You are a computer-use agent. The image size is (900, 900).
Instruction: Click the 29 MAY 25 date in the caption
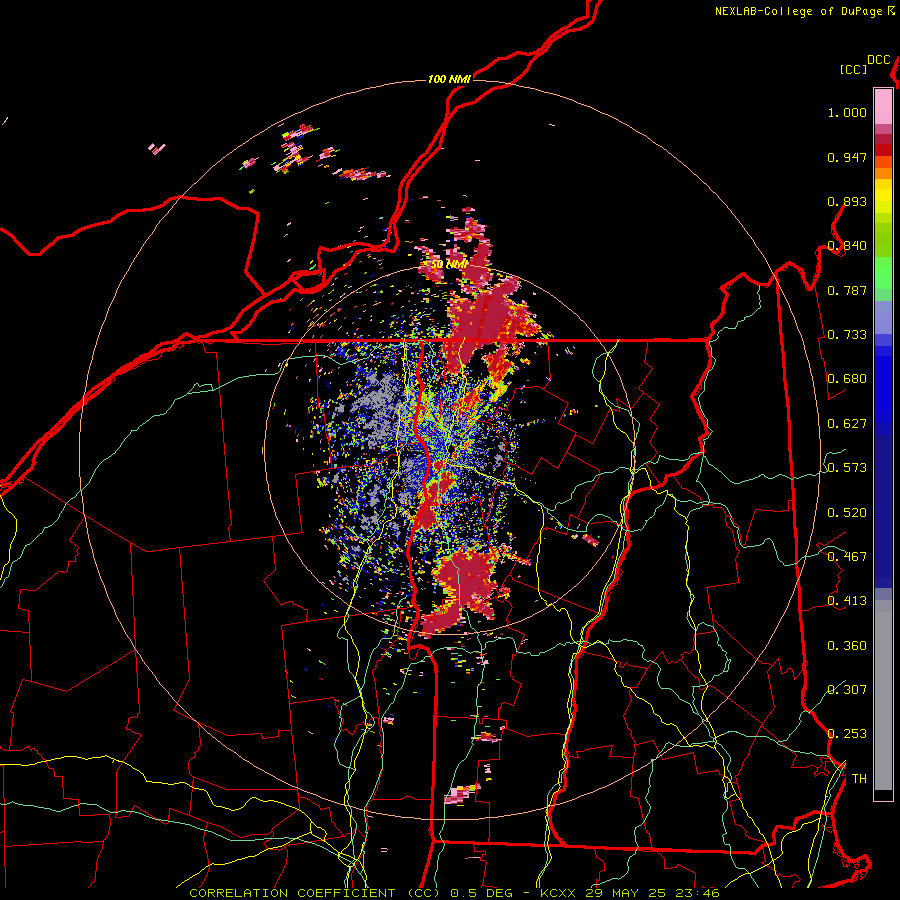[x=626, y=893]
